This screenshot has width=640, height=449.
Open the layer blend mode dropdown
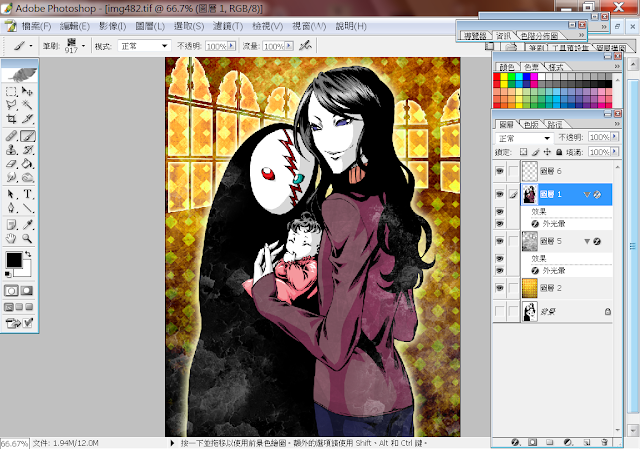tap(524, 138)
